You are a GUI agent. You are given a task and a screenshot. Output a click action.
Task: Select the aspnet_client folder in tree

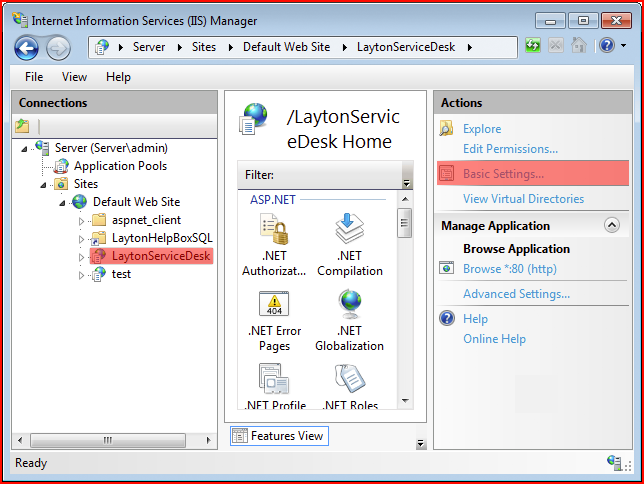(x=146, y=220)
